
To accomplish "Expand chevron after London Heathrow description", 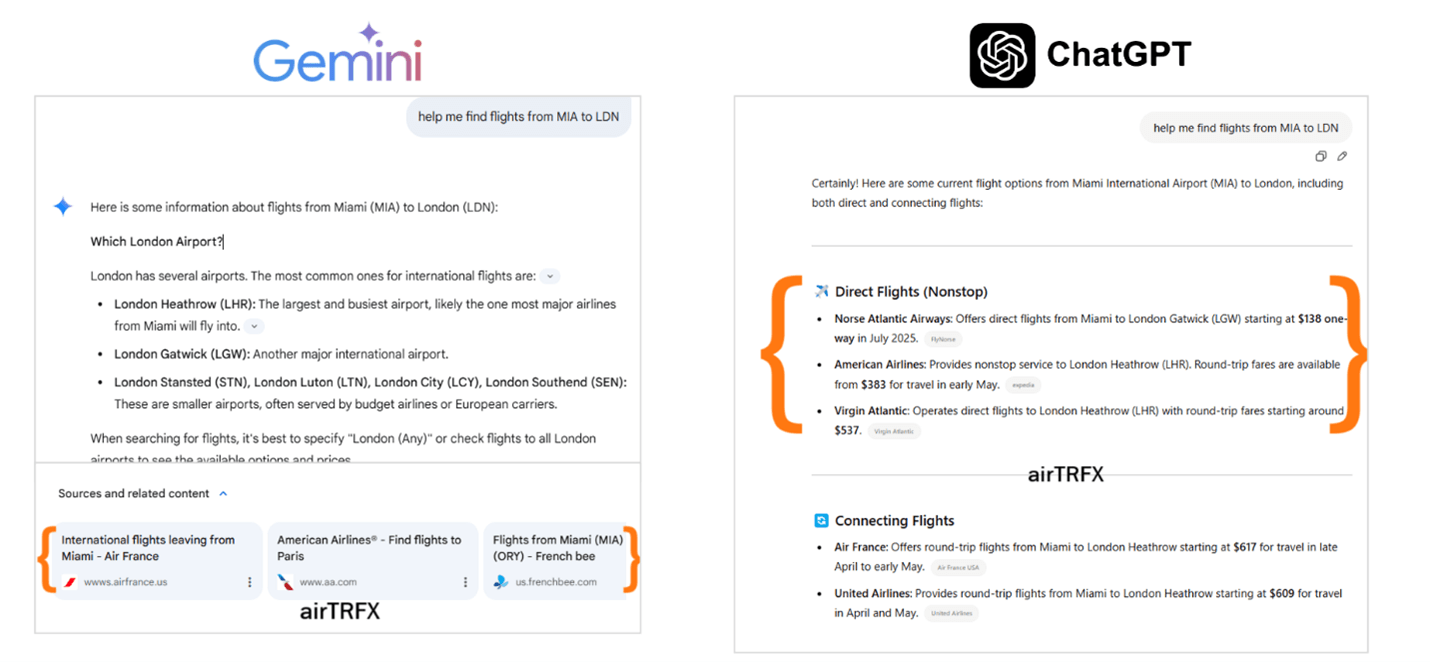I will tap(254, 326).
